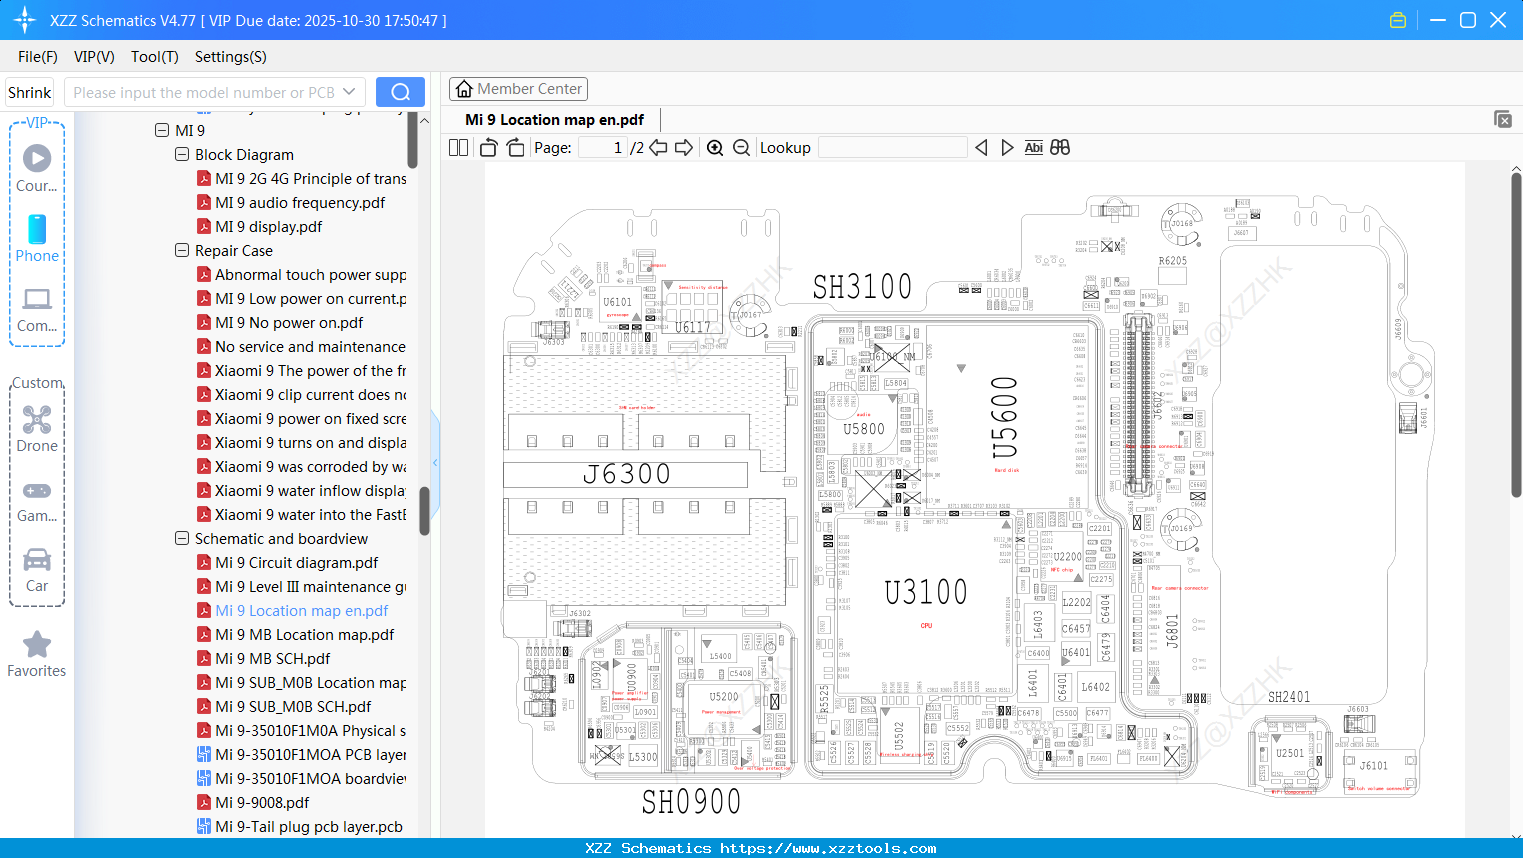Image resolution: width=1523 pixels, height=858 pixels.
Task: Click the search input field
Action: [x=200, y=91]
